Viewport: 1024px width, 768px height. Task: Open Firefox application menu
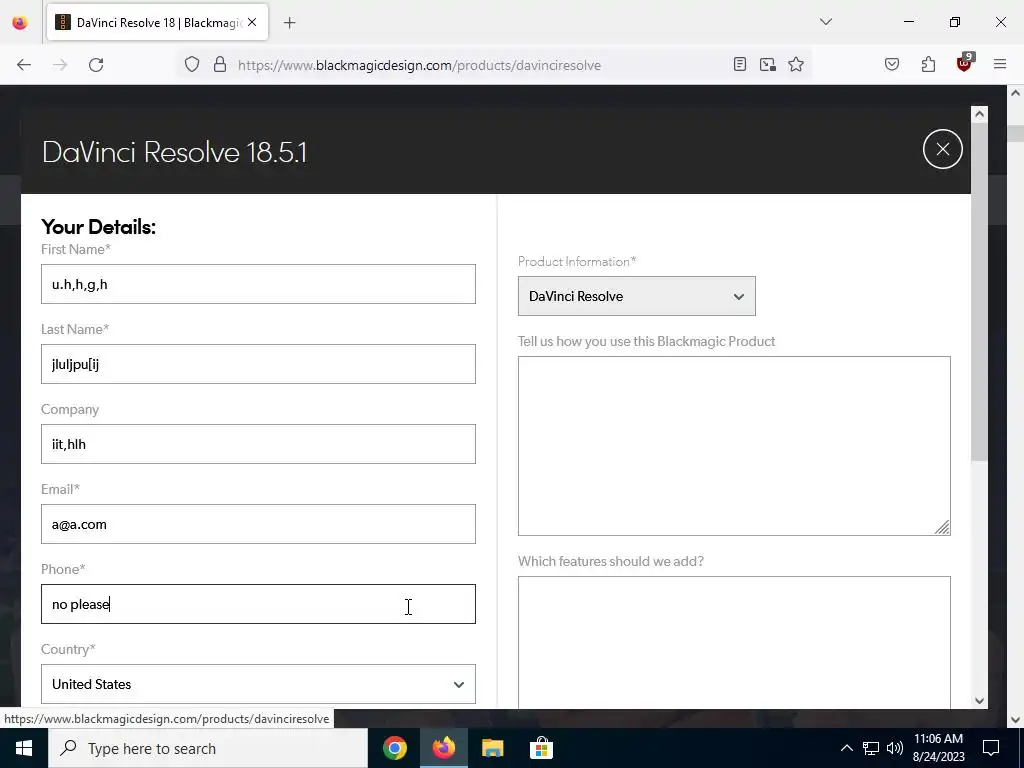point(1000,65)
